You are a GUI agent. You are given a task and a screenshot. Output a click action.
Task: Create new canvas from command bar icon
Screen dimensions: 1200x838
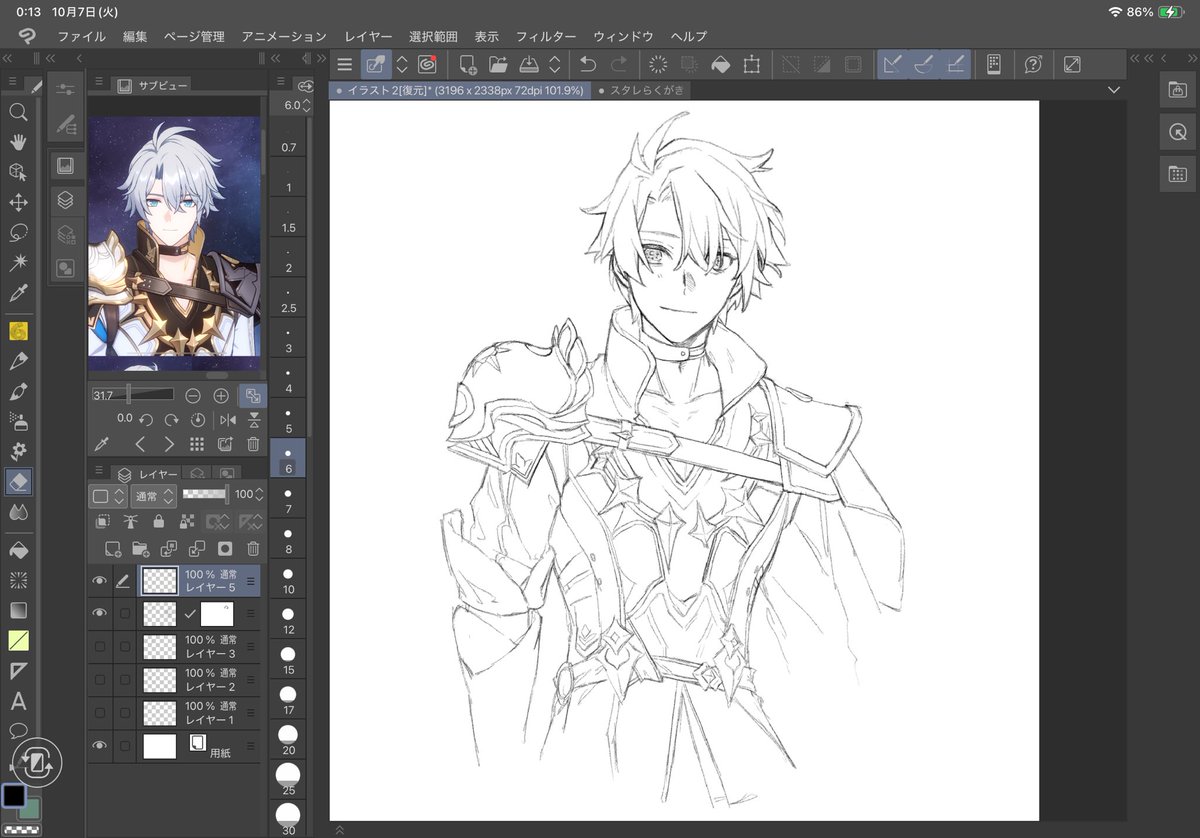[x=467, y=65]
